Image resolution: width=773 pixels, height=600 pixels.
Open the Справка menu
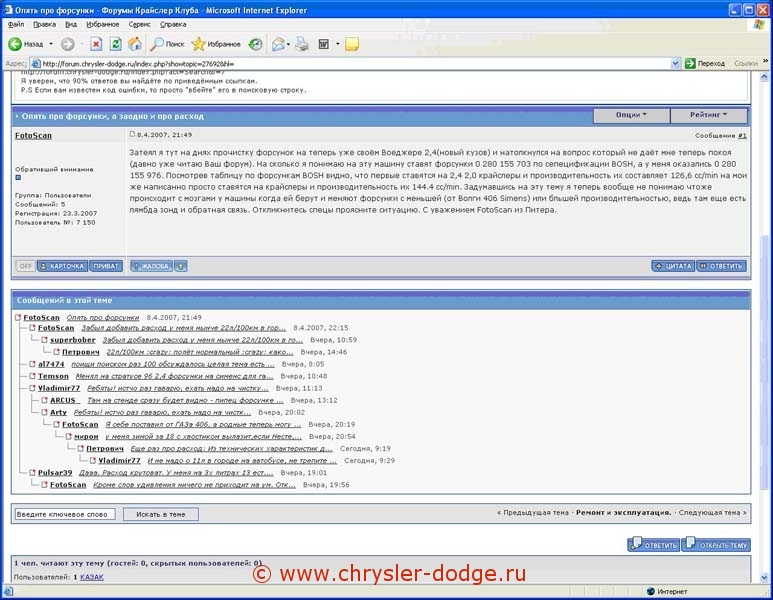coord(173,24)
